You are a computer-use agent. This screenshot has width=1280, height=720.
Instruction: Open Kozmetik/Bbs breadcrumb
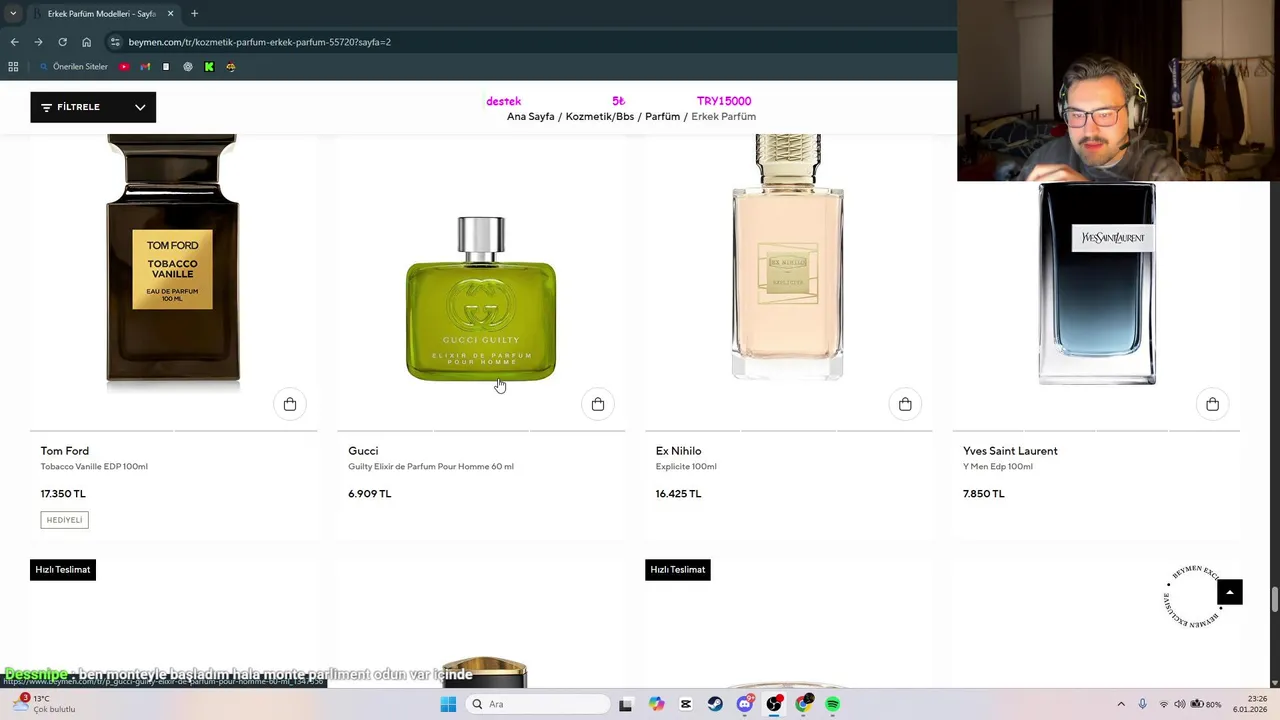(x=600, y=117)
